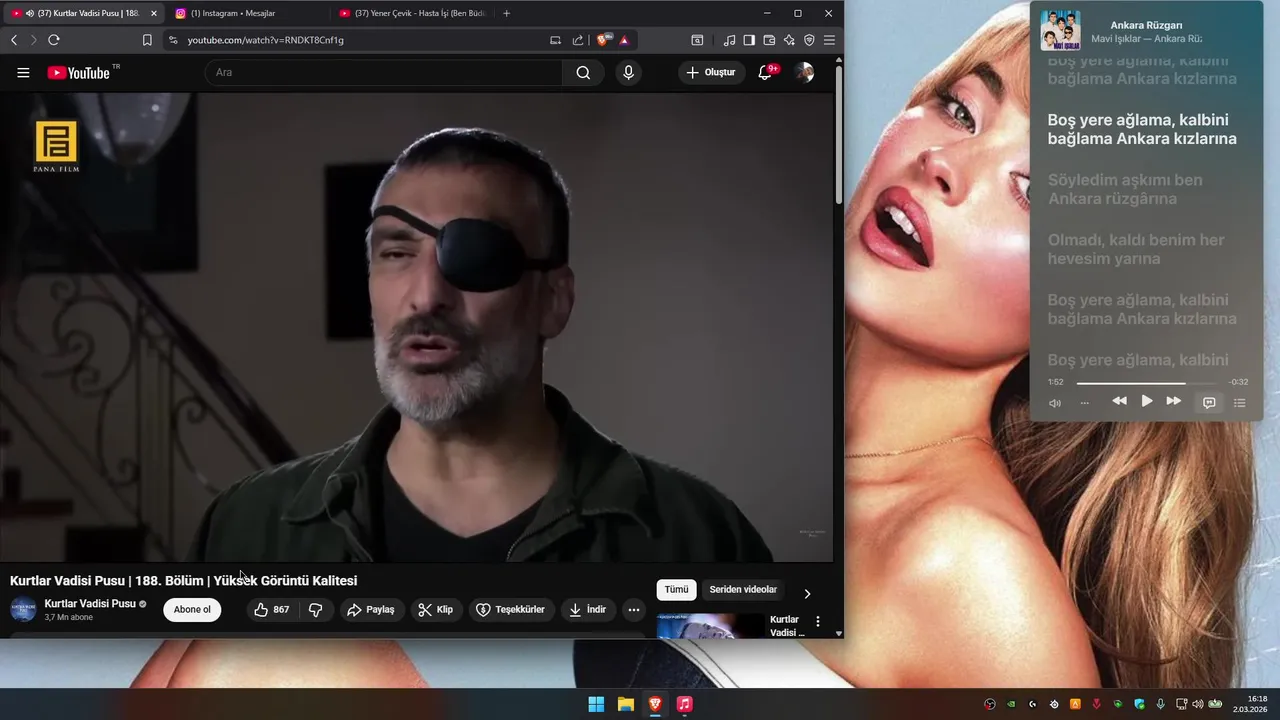Open Brave playlist music note icon
The height and width of the screenshot is (720, 1280).
coord(729,40)
